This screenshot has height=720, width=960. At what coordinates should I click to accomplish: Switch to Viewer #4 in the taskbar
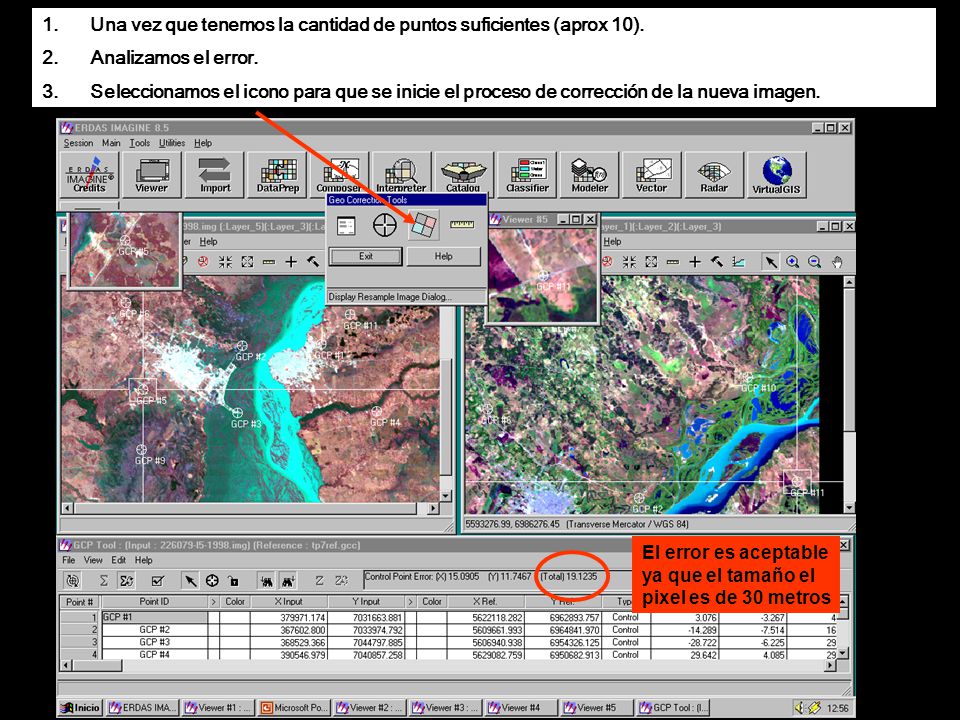pos(520,708)
